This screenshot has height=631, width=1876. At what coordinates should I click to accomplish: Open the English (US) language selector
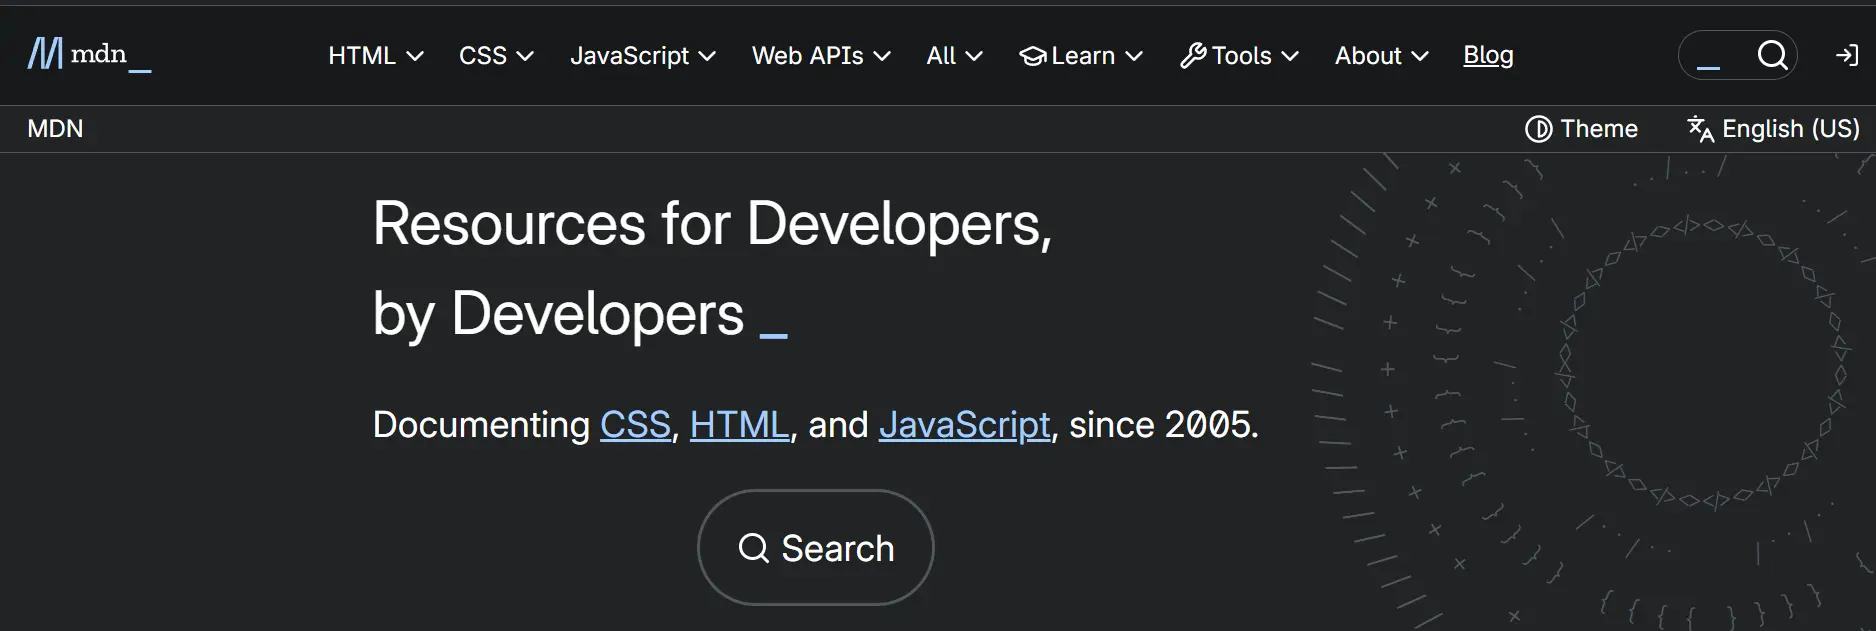(1773, 129)
